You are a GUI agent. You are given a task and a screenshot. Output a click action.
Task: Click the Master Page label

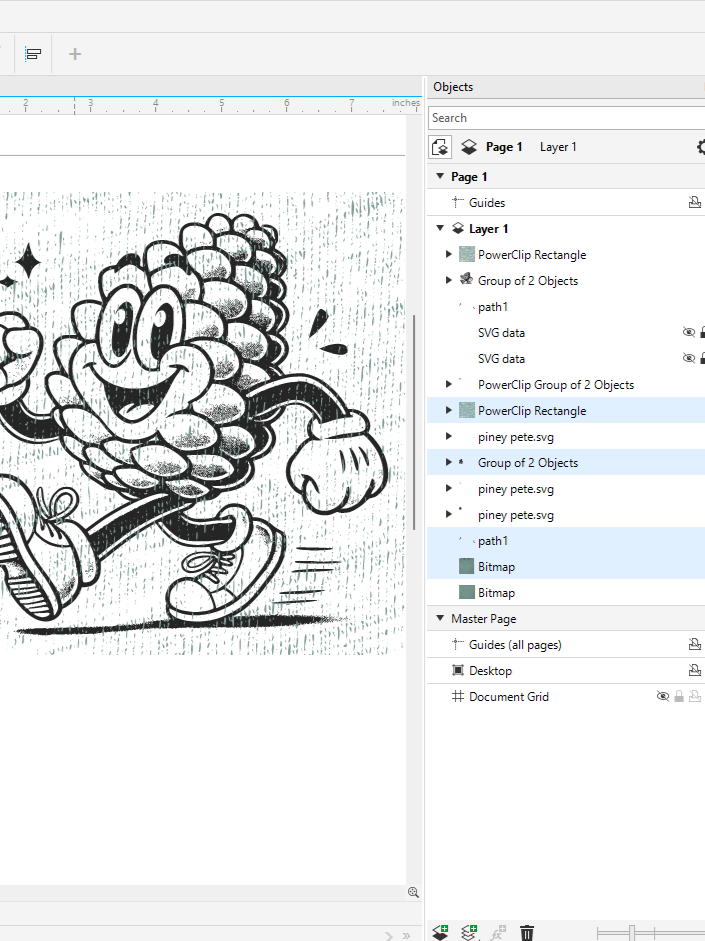coord(484,619)
